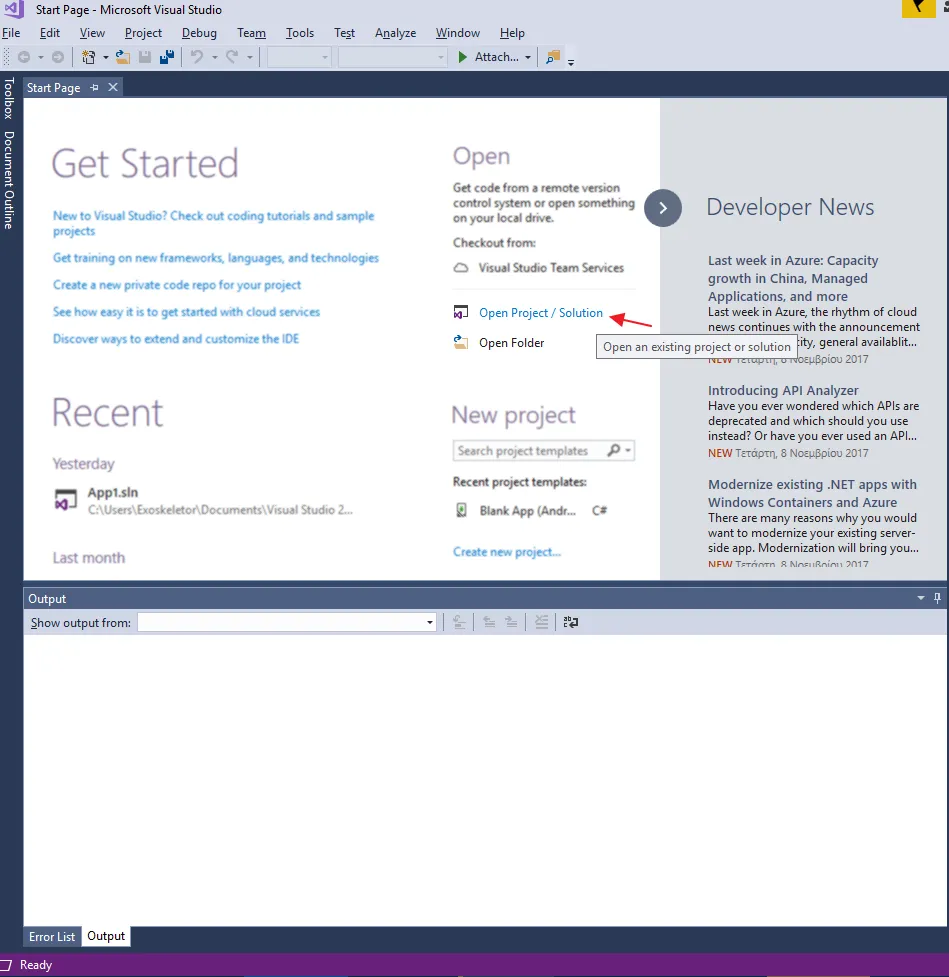Click the search magnifier in project templates
The width and height of the screenshot is (949, 977).
point(614,450)
